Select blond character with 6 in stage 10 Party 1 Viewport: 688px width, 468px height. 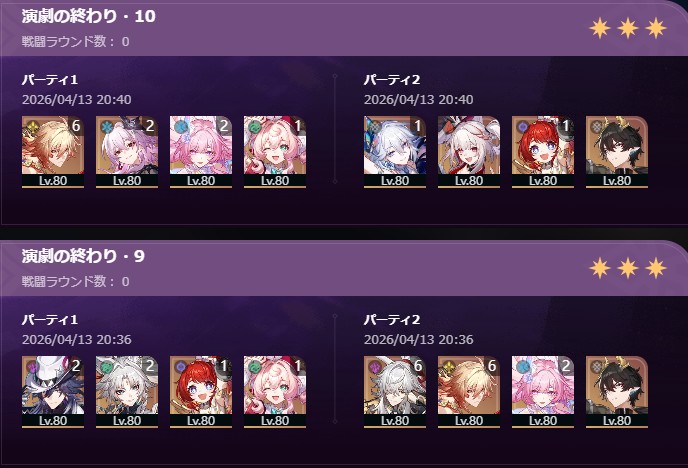pyautogui.click(x=53, y=152)
